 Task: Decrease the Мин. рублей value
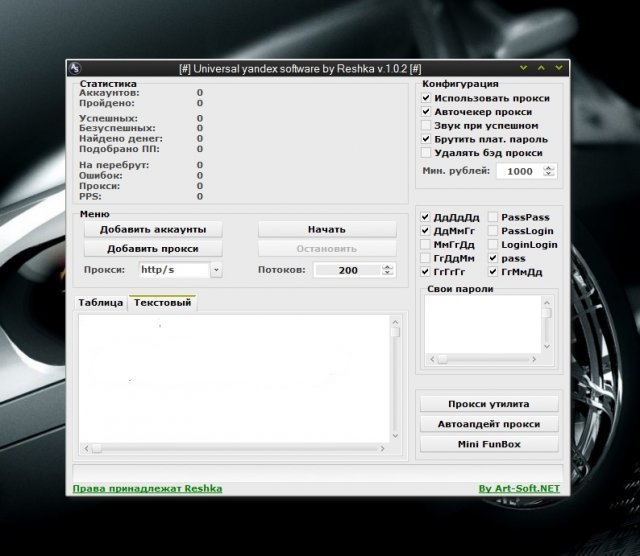pos(549,174)
